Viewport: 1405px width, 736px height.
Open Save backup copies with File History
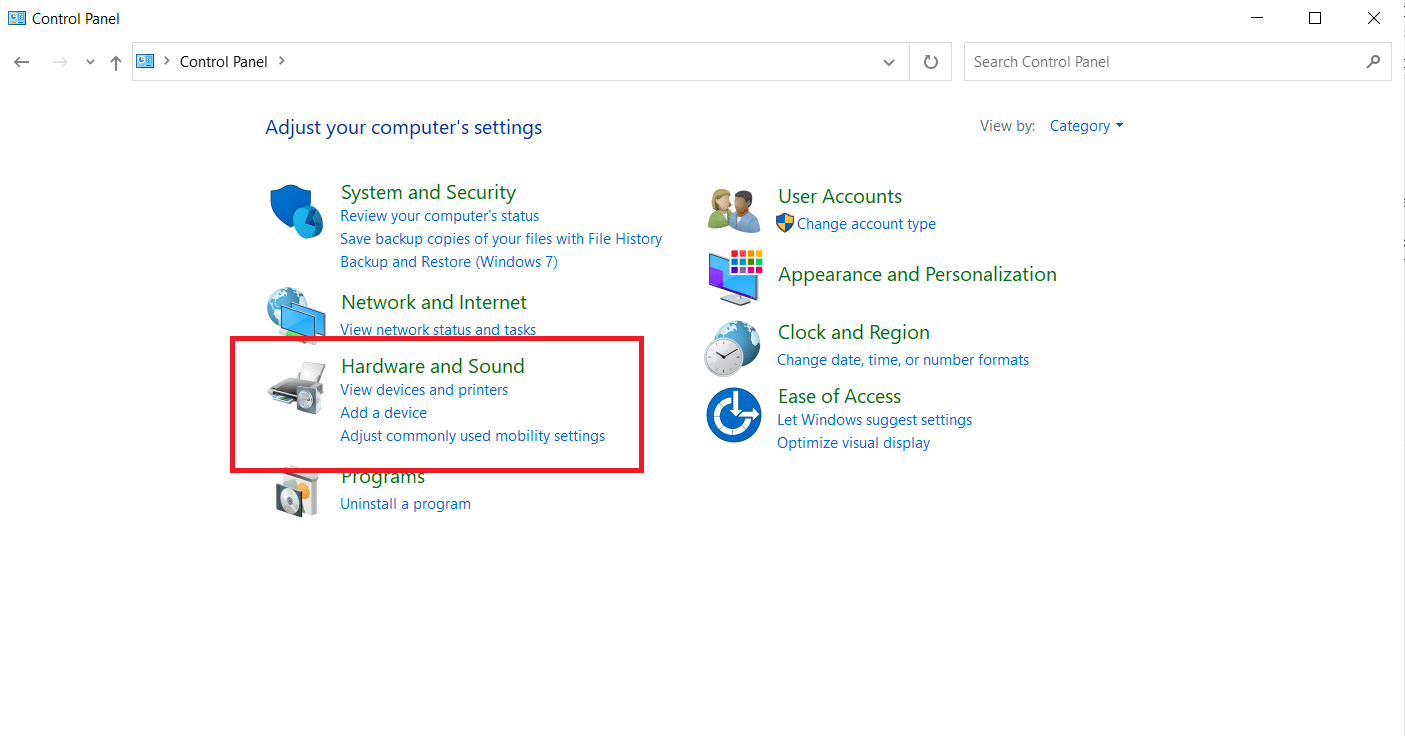pyautogui.click(x=501, y=239)
